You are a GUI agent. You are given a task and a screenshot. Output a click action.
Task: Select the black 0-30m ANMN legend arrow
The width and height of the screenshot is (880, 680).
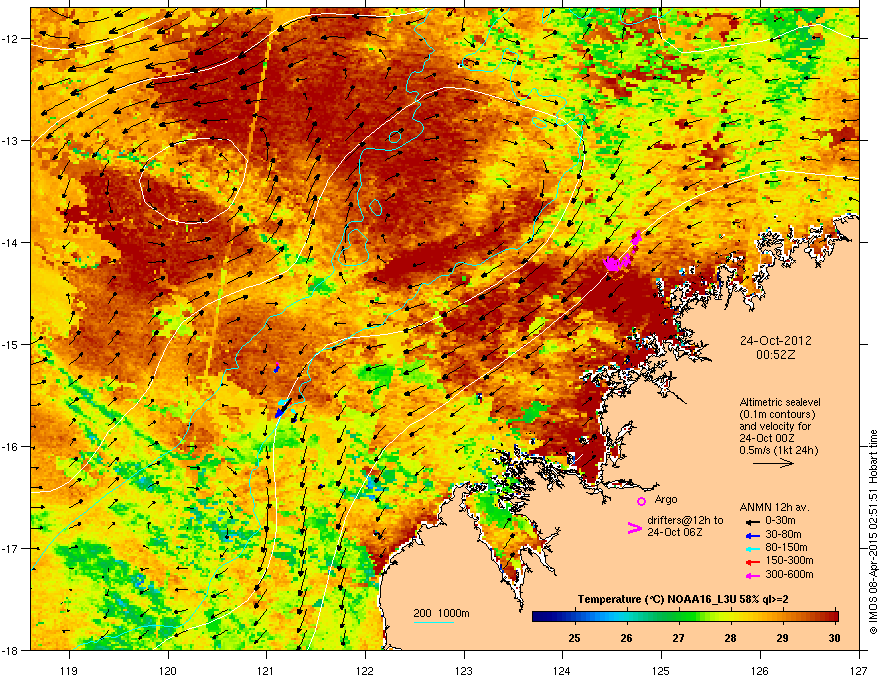[751, 521]
